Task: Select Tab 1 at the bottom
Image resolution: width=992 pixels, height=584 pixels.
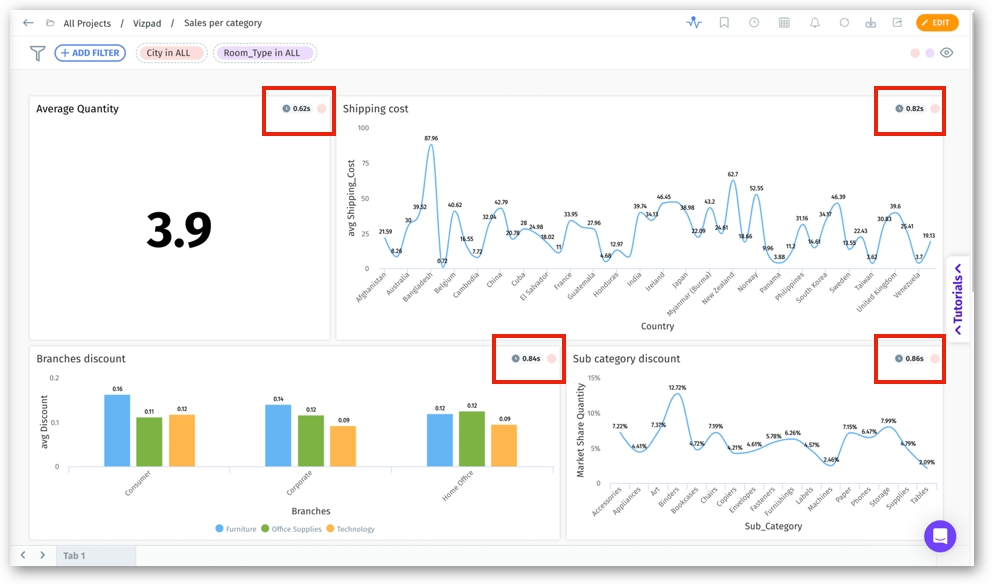Action: coord(75,555)
